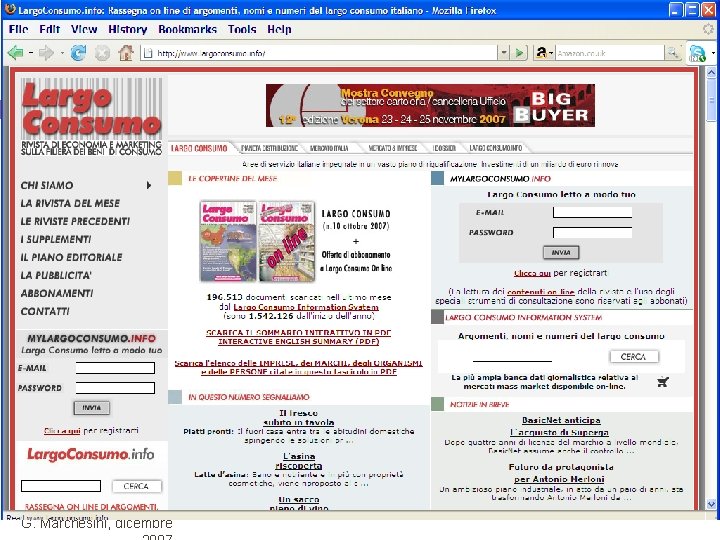Select the I Dossier tab
The width and height of the screenshot is (720, 540).
(444, 148)
